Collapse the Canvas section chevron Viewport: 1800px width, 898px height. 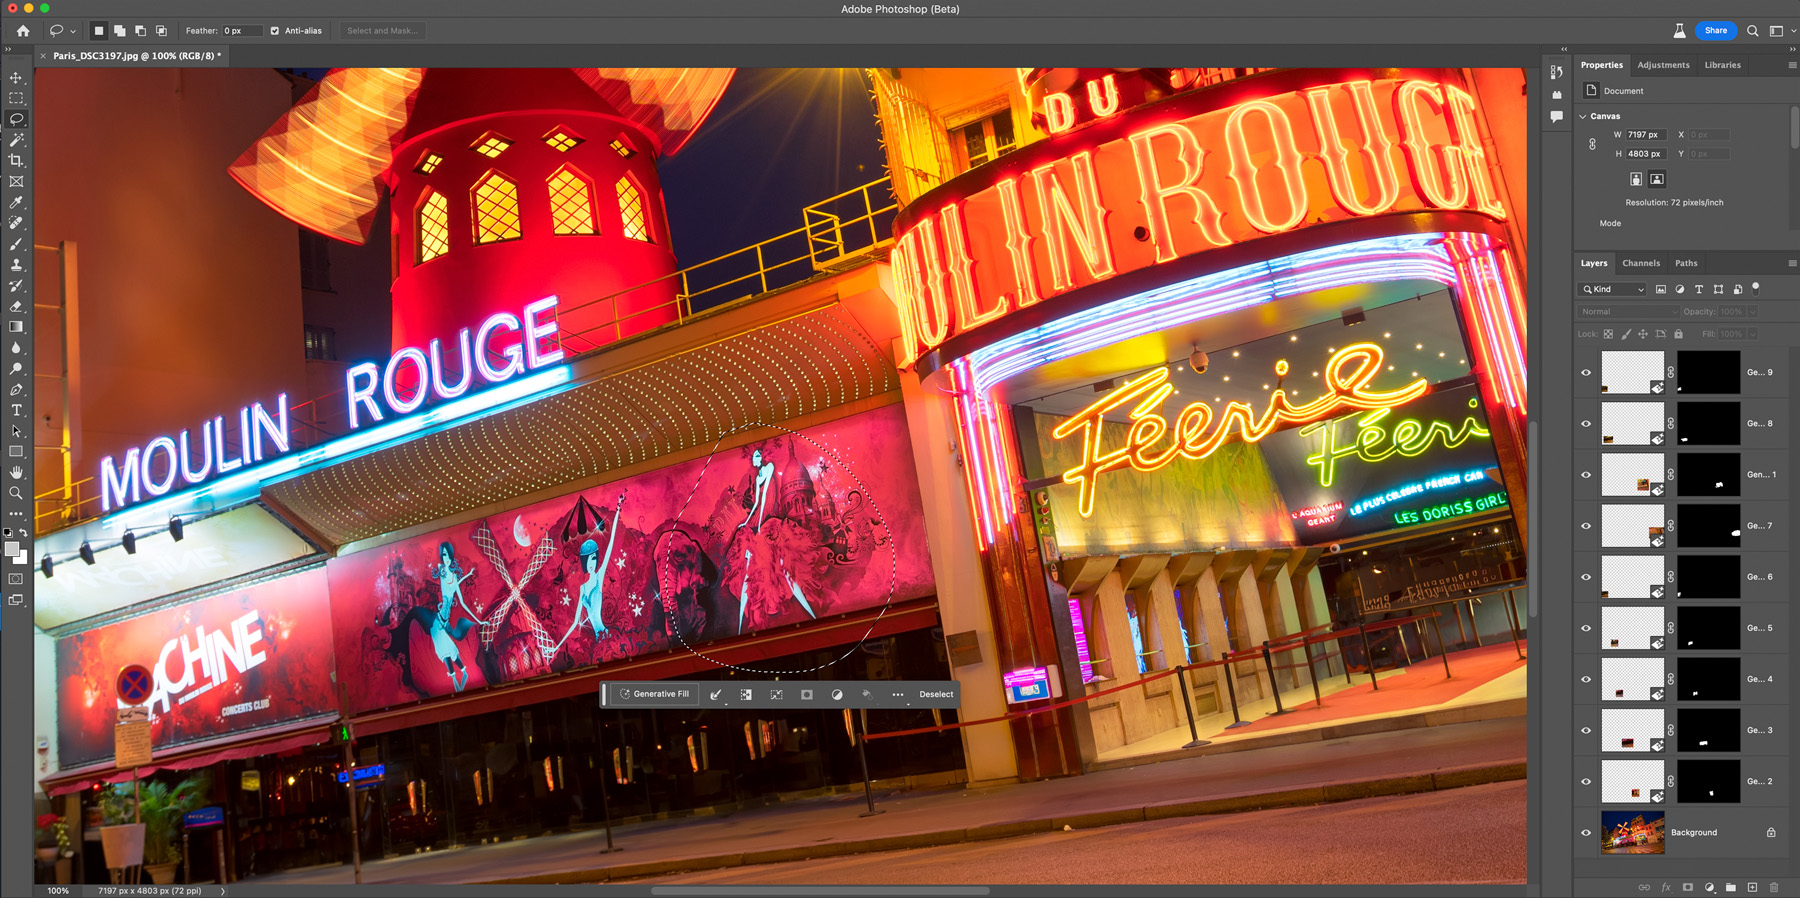click(1583, 116)
